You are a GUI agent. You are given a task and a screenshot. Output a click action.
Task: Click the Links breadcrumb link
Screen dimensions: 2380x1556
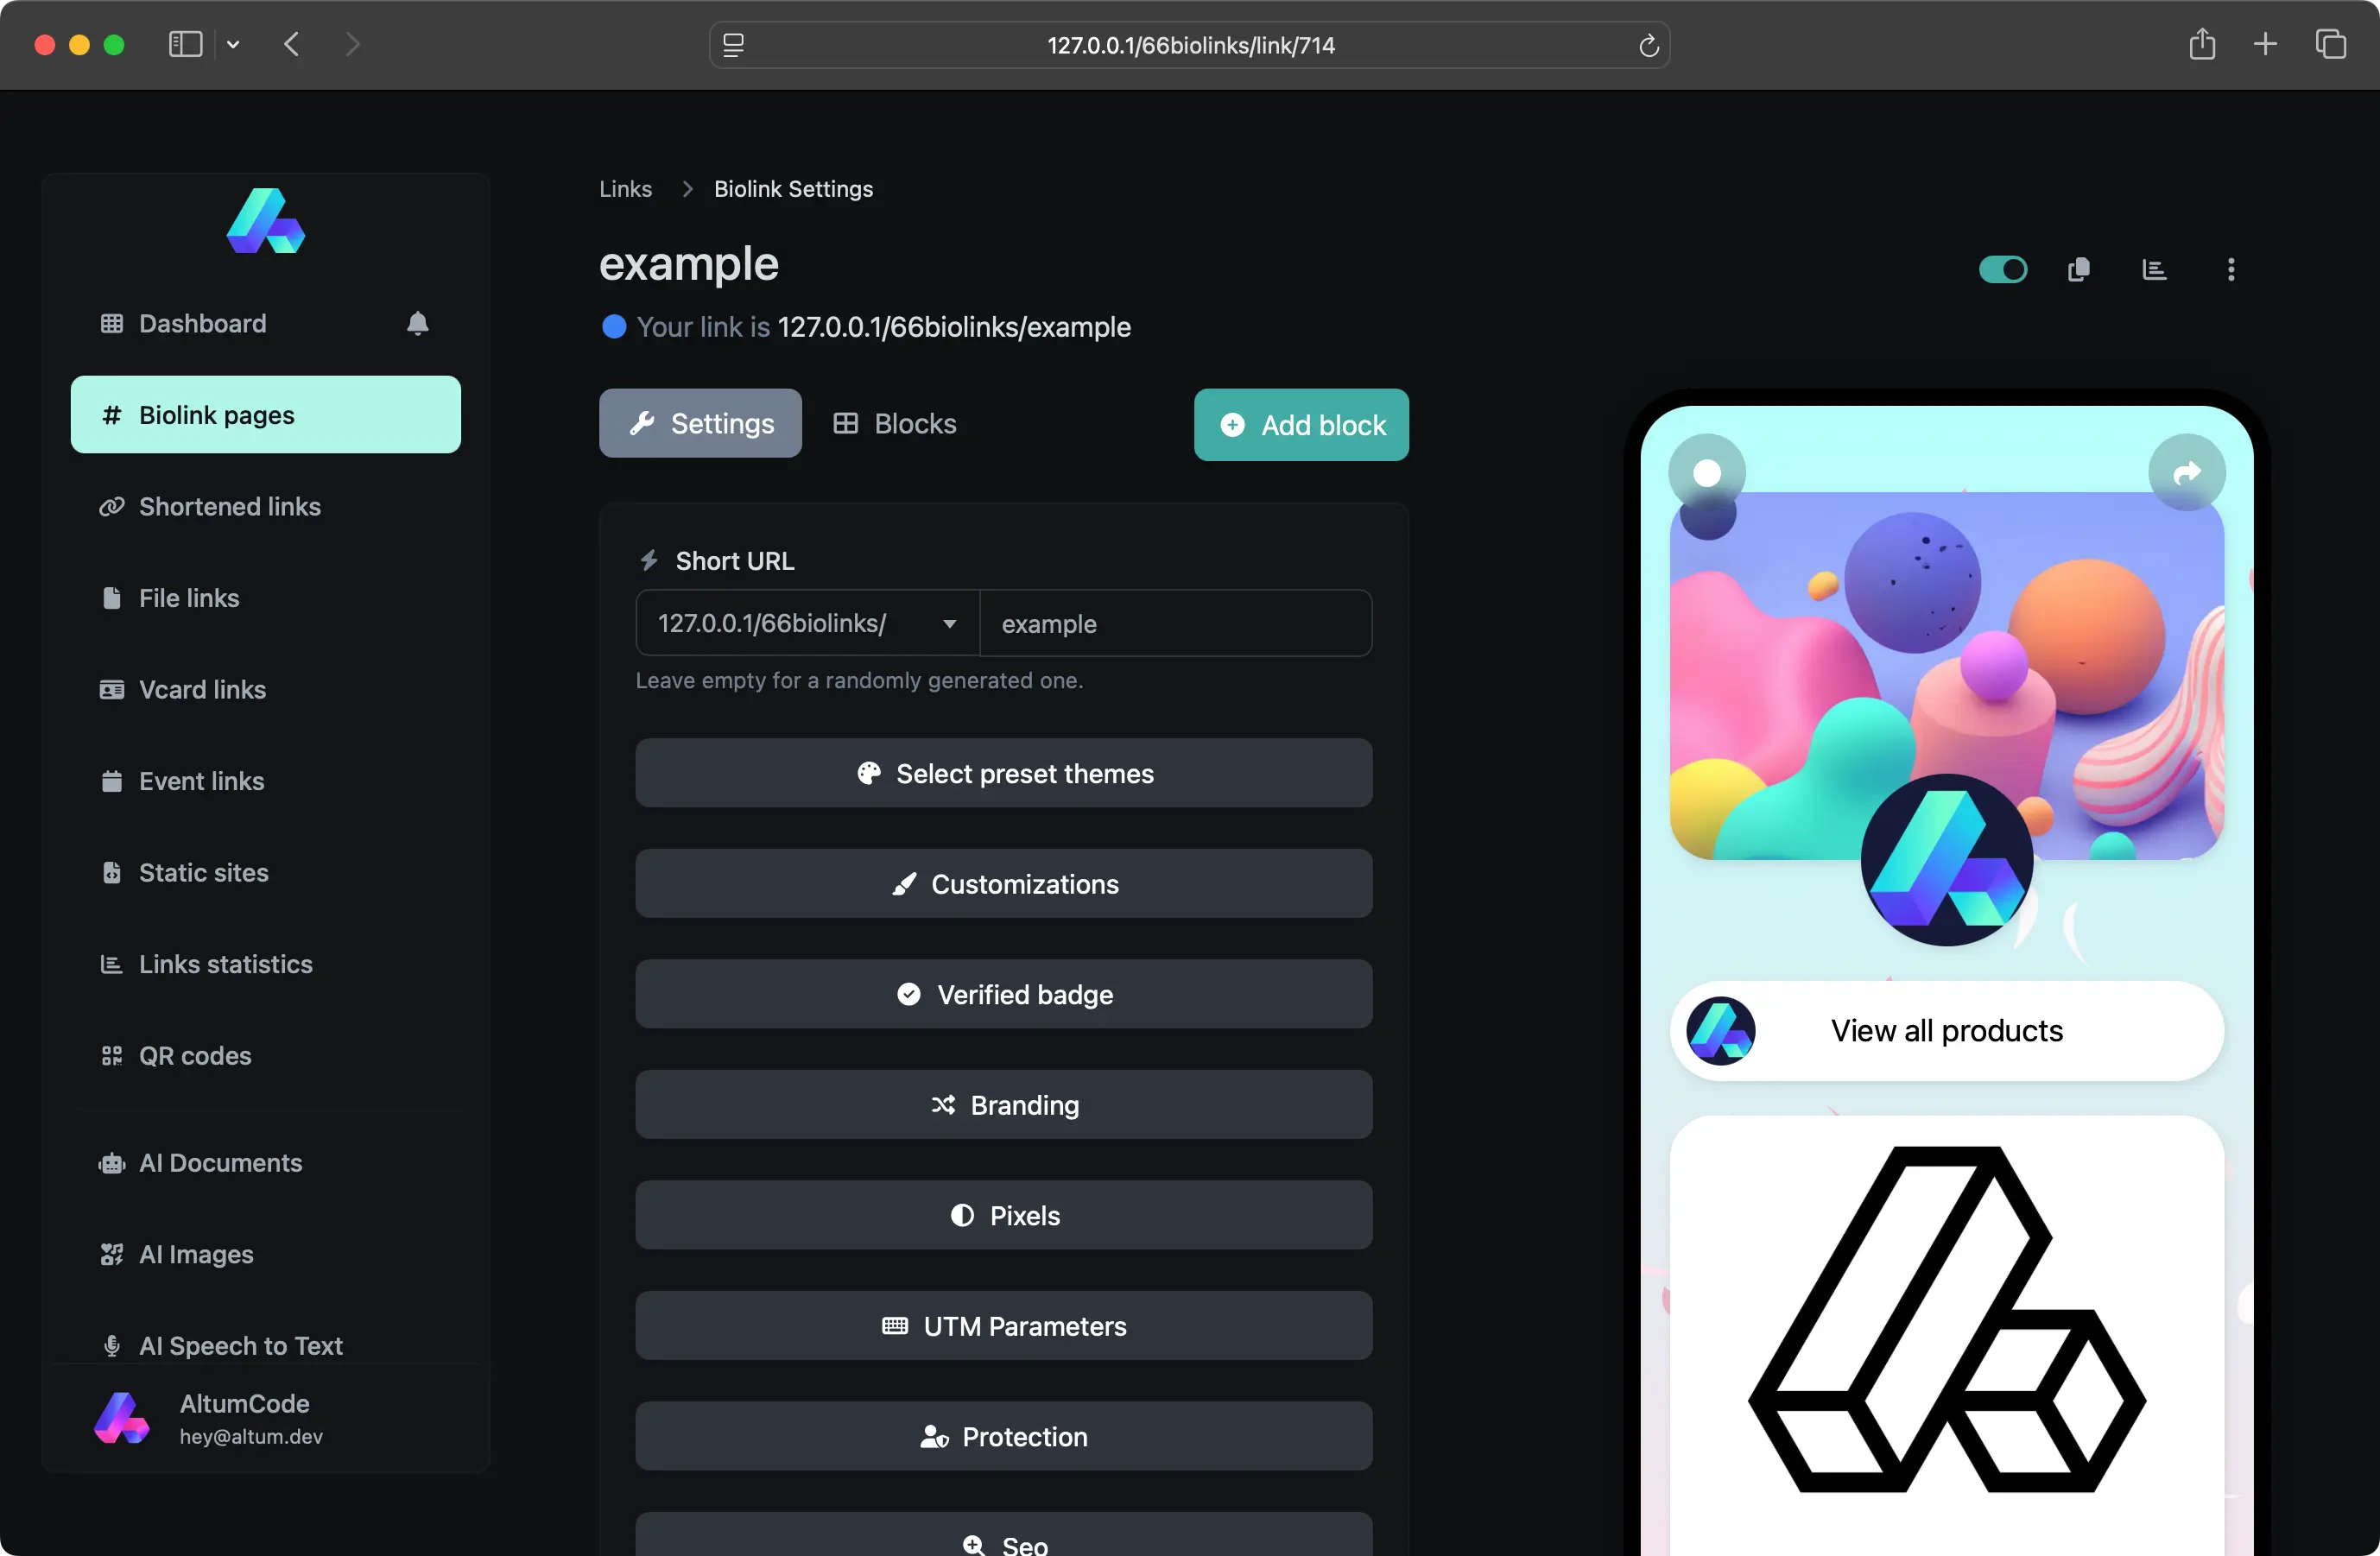(x=625, y=189)
